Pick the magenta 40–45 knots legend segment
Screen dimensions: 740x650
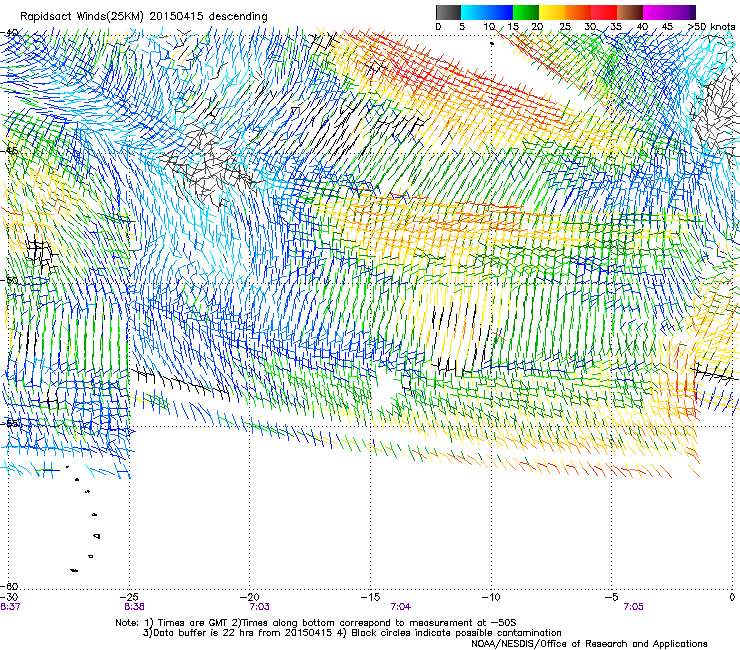[x=656, y=12]
